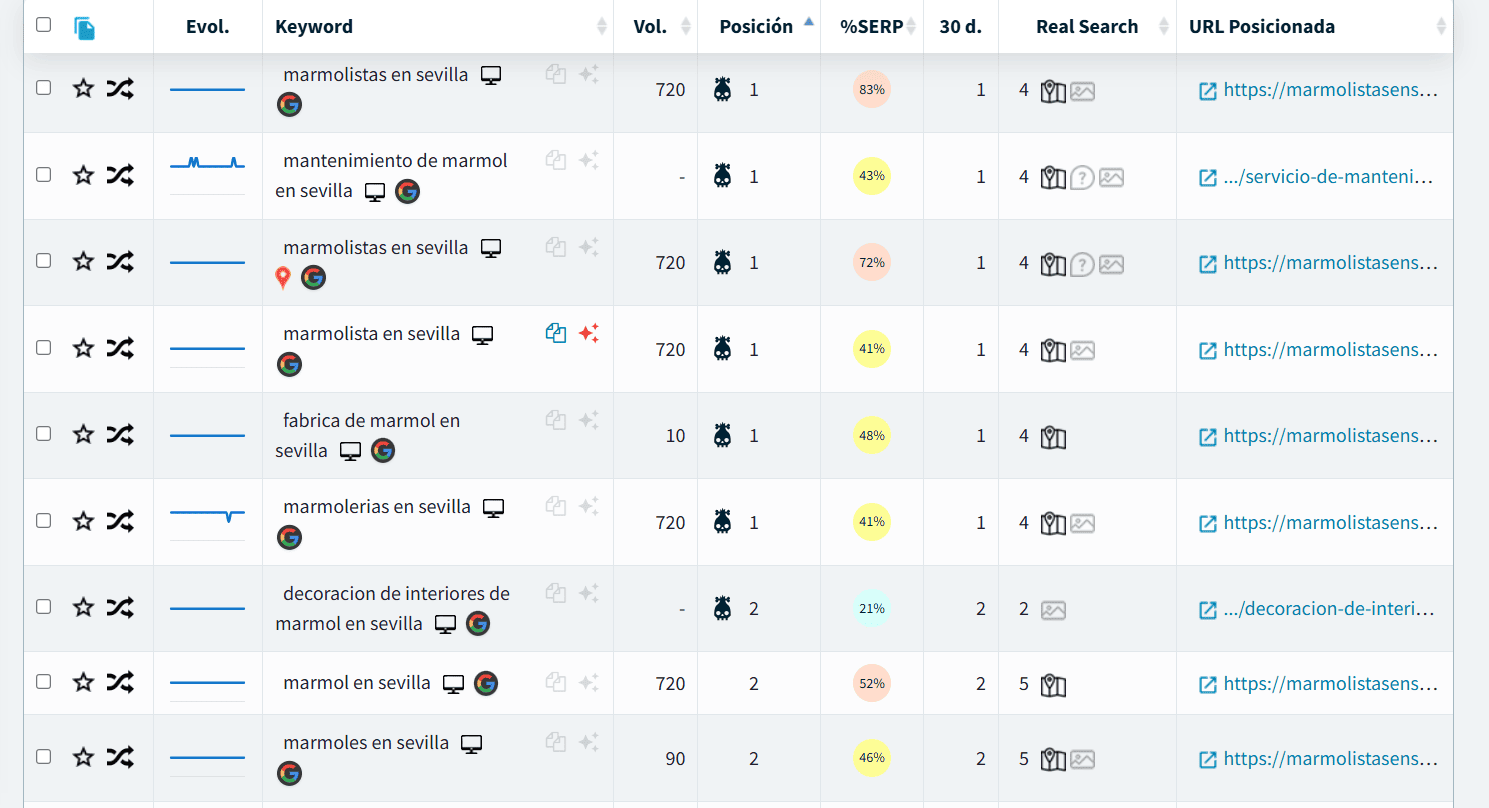Viewport: 1489px width, 808px height.
Task: Open the decoracion-de-interi... URL link
Action: 1329,609
